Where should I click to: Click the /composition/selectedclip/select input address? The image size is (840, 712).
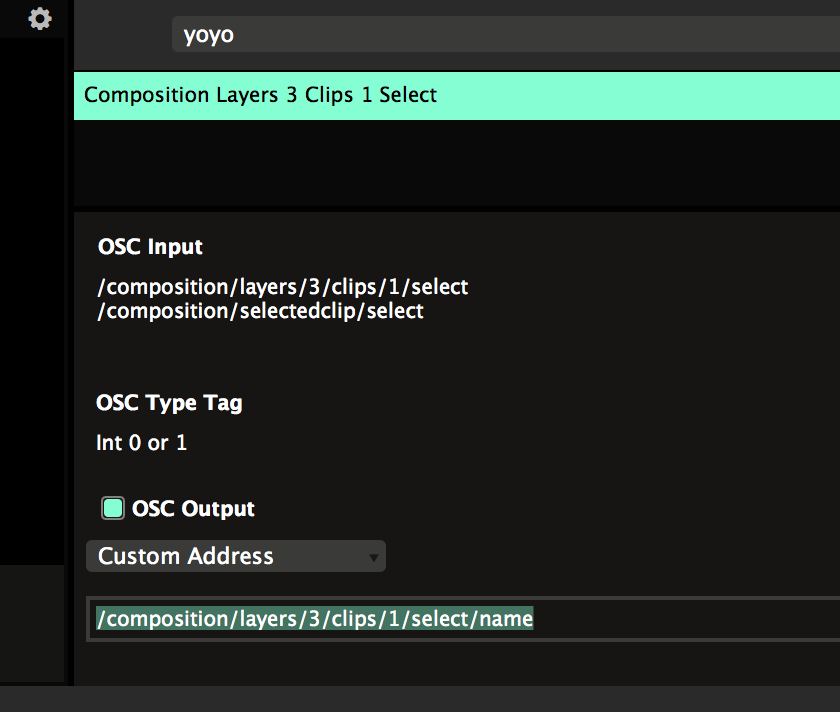pos(261,311)
